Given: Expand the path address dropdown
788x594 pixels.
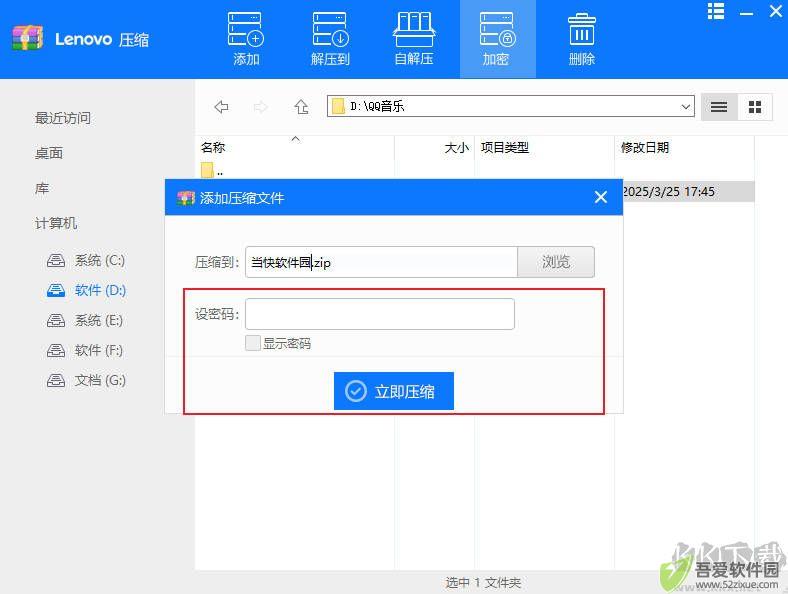Looking at the screenshot, I should pyautogui.click(x=685, y=107).
